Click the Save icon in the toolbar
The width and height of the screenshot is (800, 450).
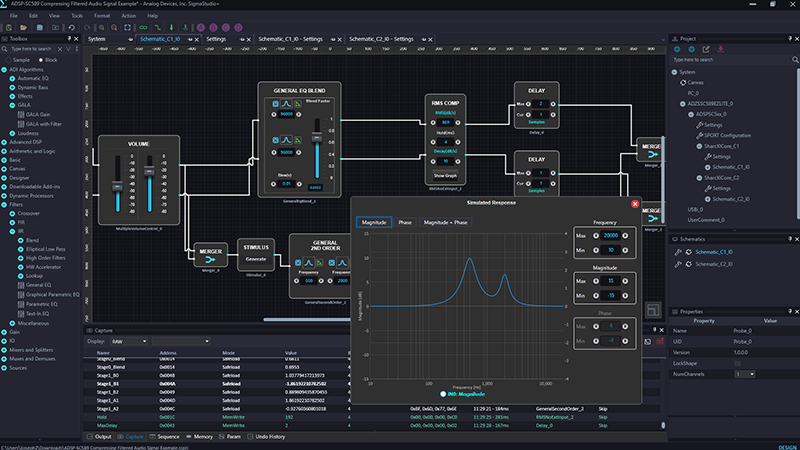point(38,28)
